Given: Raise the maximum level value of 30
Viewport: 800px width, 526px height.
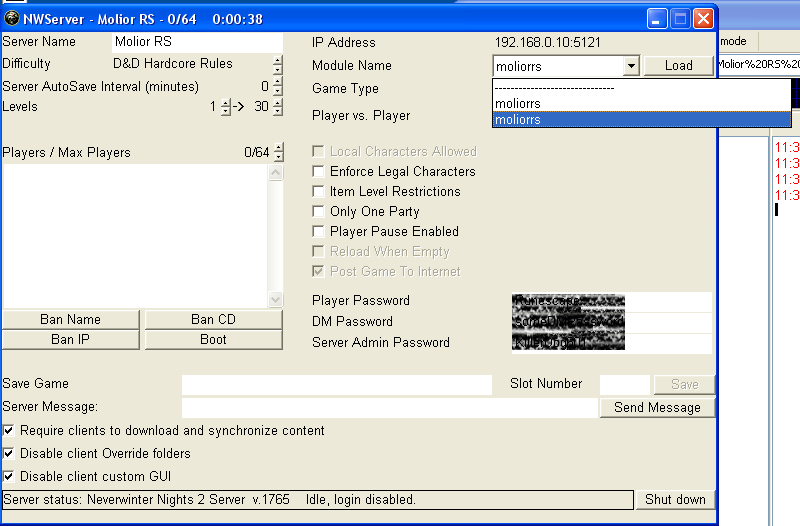Looking at the screenshot, I should [x=278, y=102].
